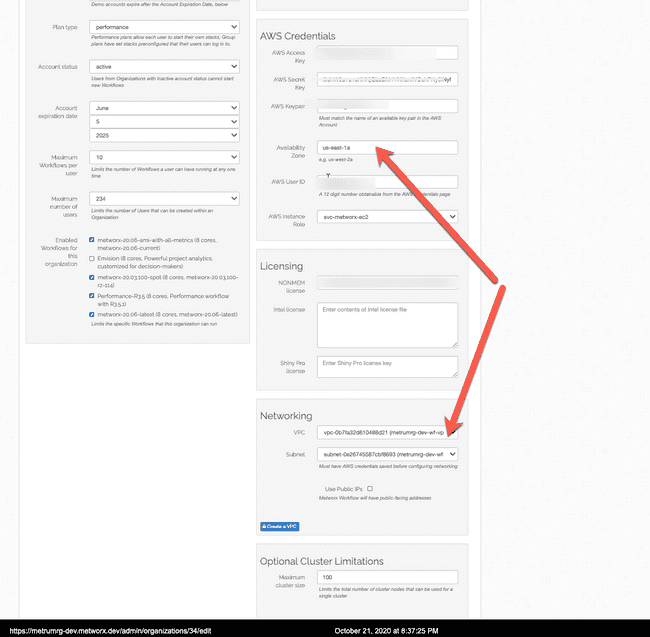Open Maximum Workflows per user dropdown
This screenshot has height=637, width=650.
[x=164, y=157]
